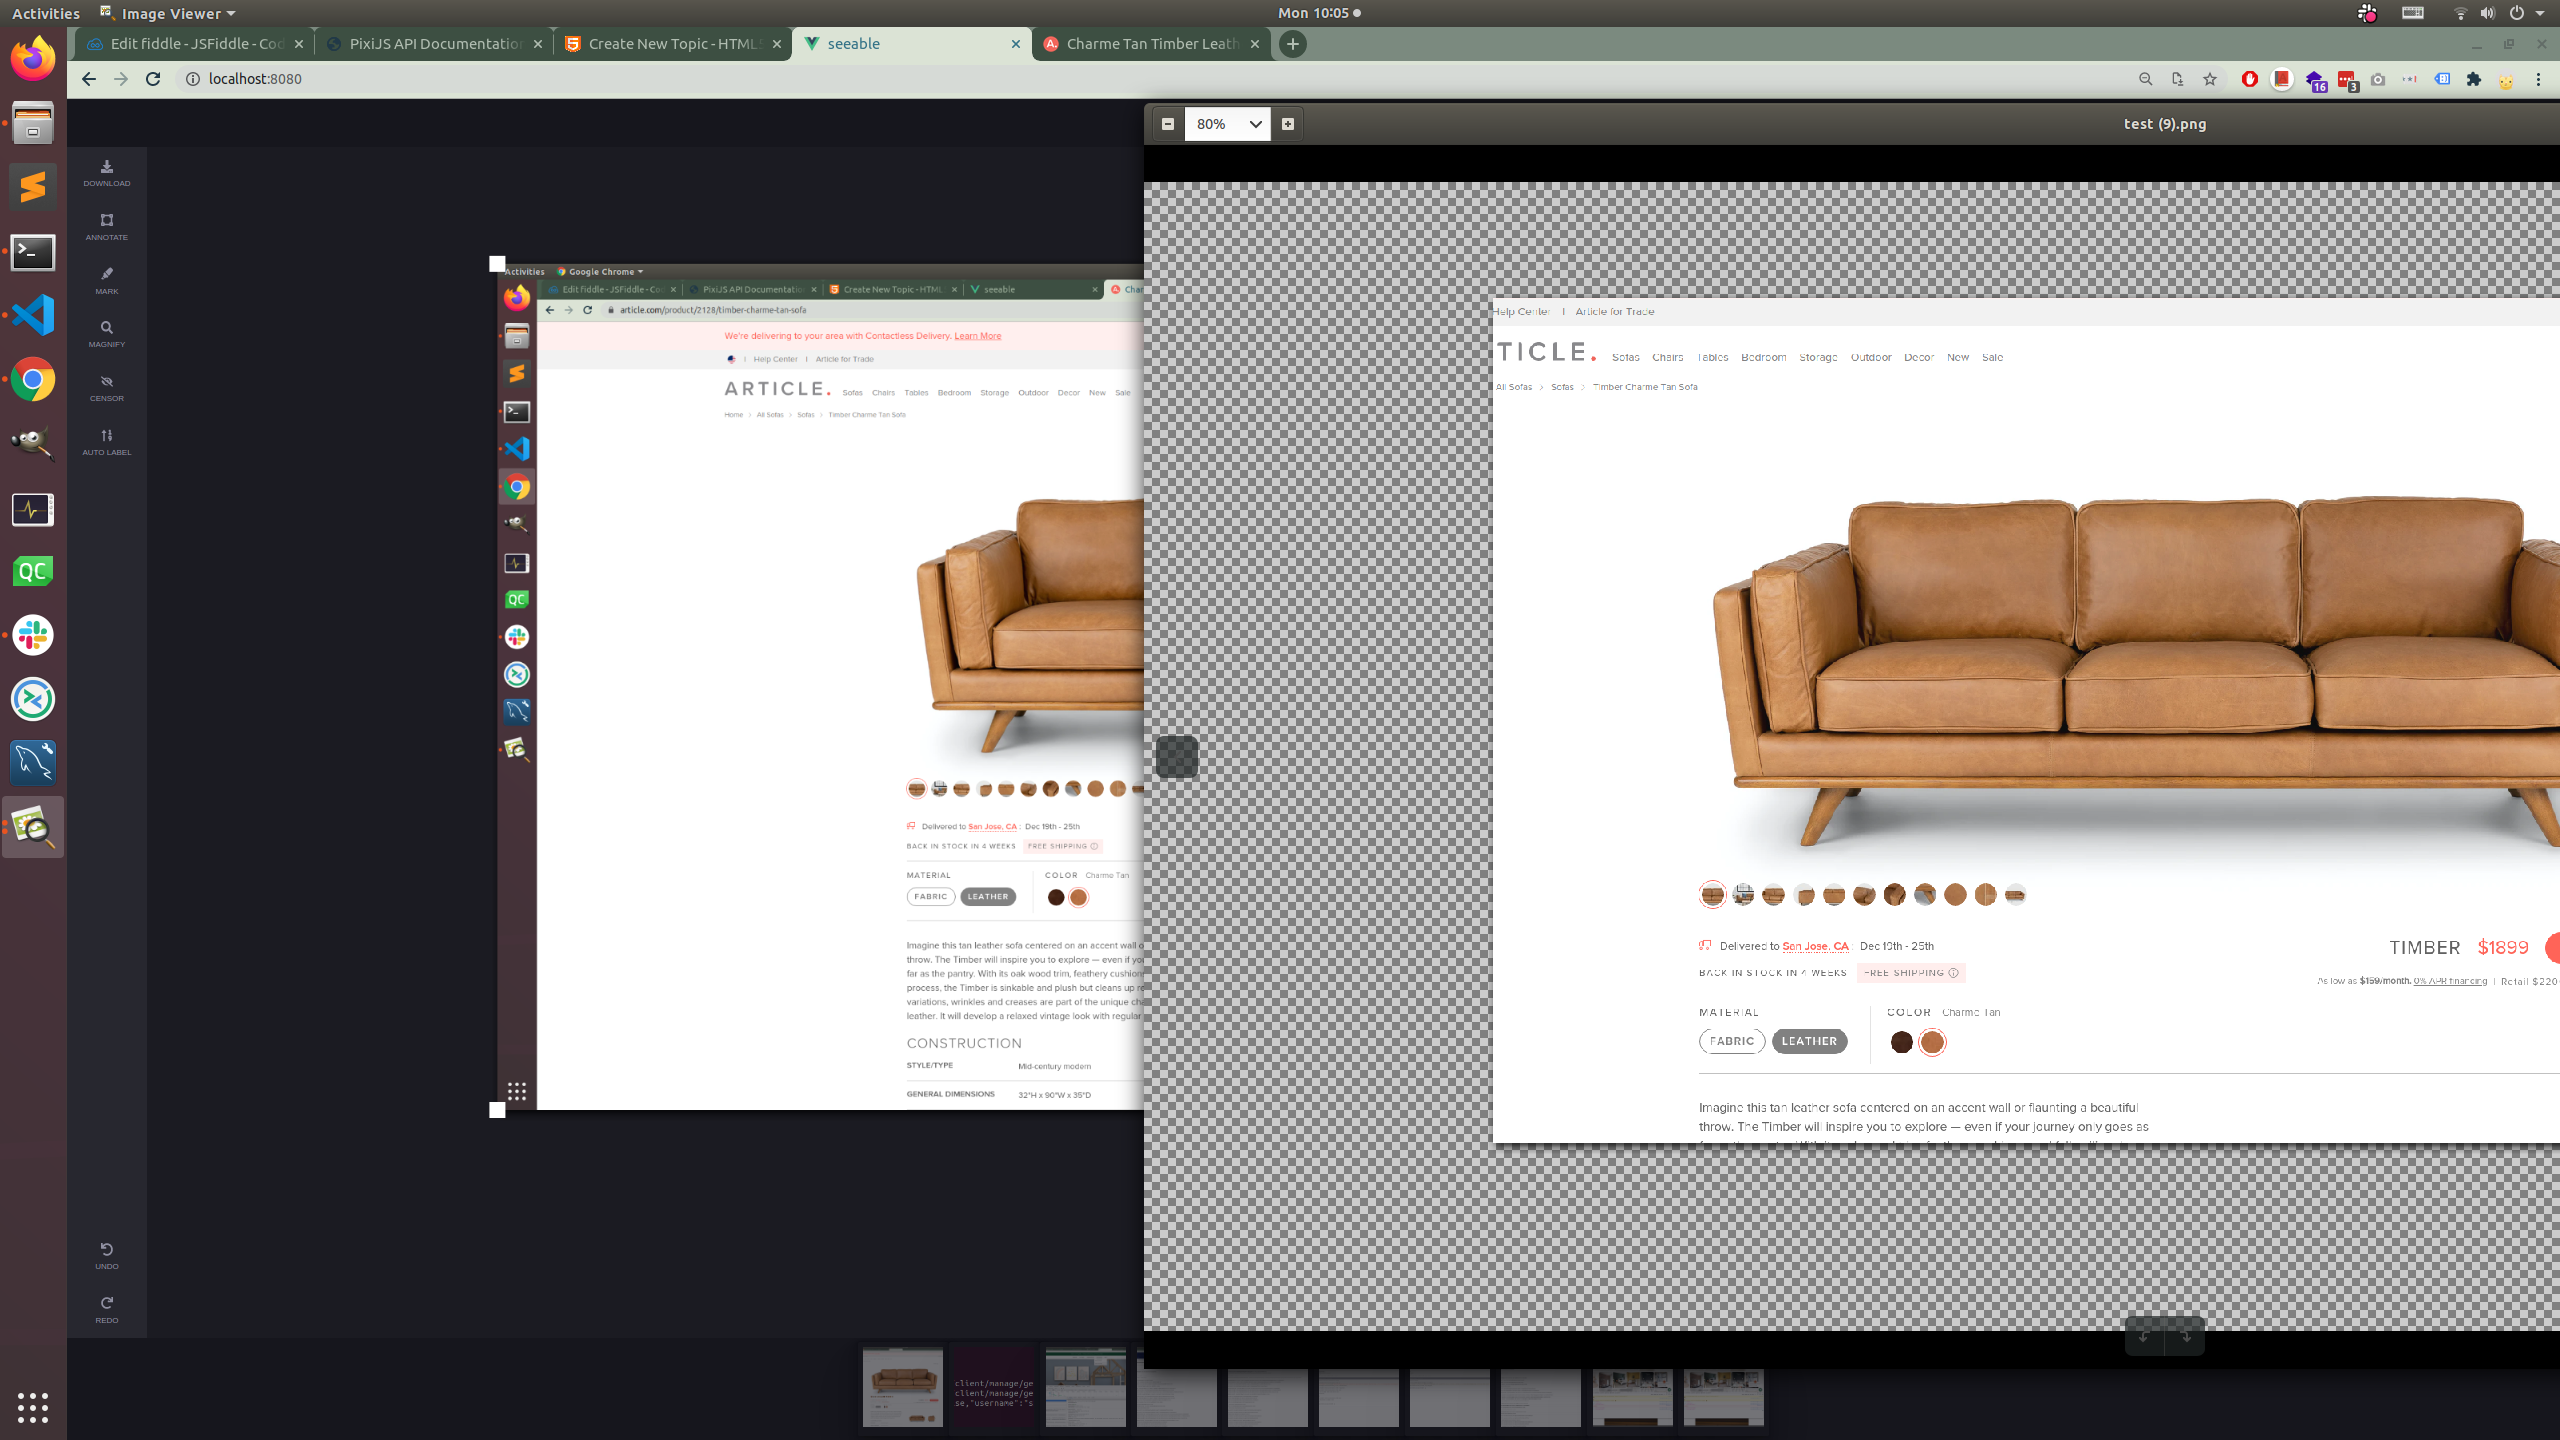Switch to PixiJS API Documentation tab
This screenshot has width=2560, height=1440.
[434, 44]
